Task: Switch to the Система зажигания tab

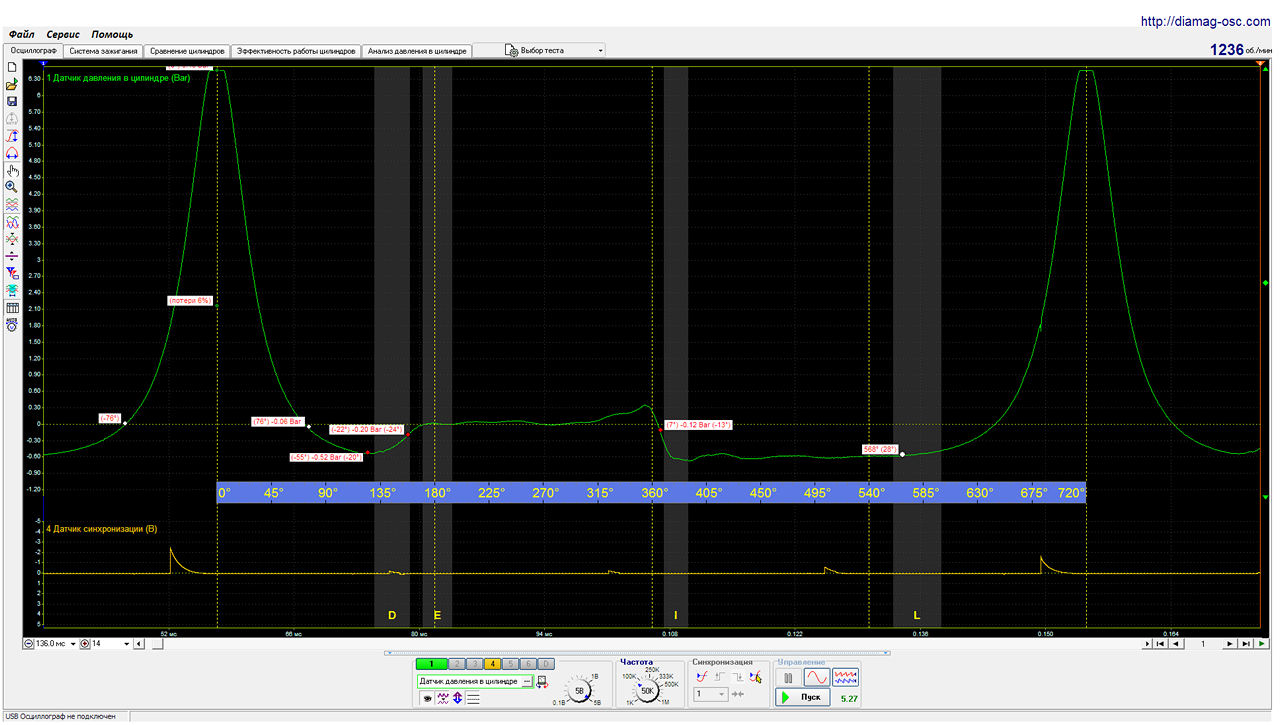Action: tap(104, 50)
